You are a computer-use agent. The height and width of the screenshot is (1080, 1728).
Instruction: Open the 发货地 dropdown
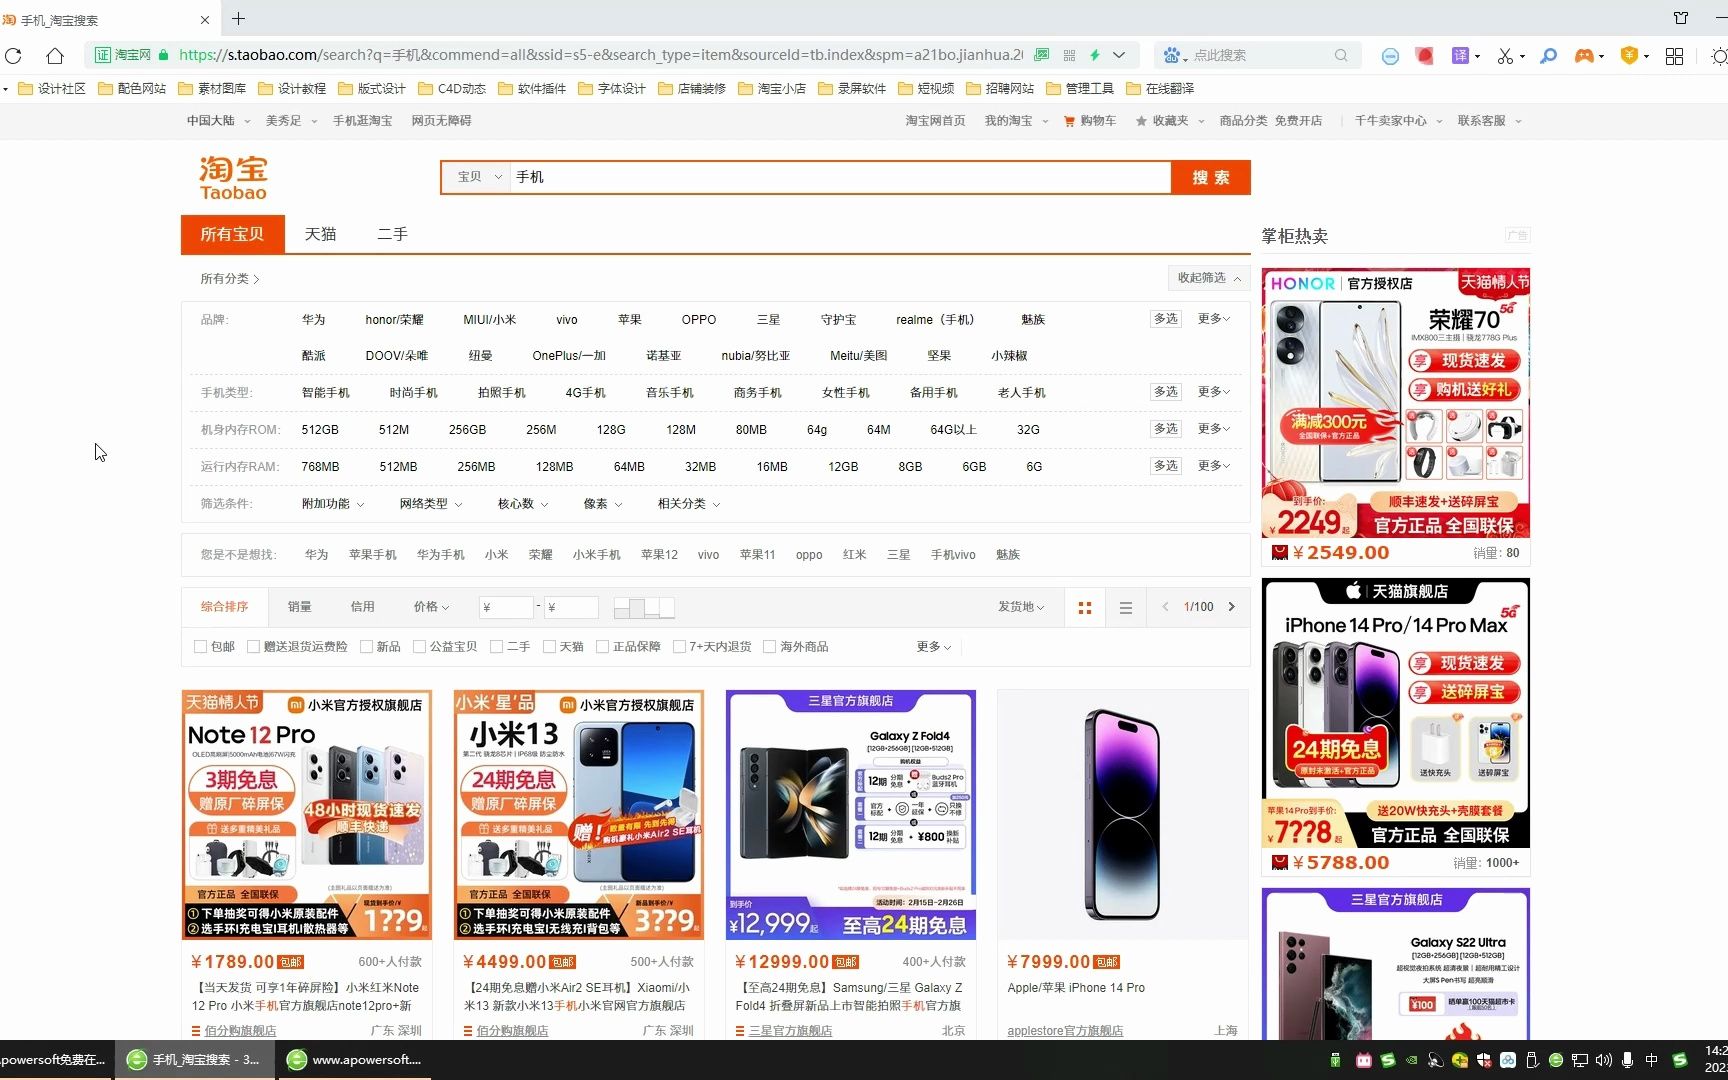point(1020,607)
